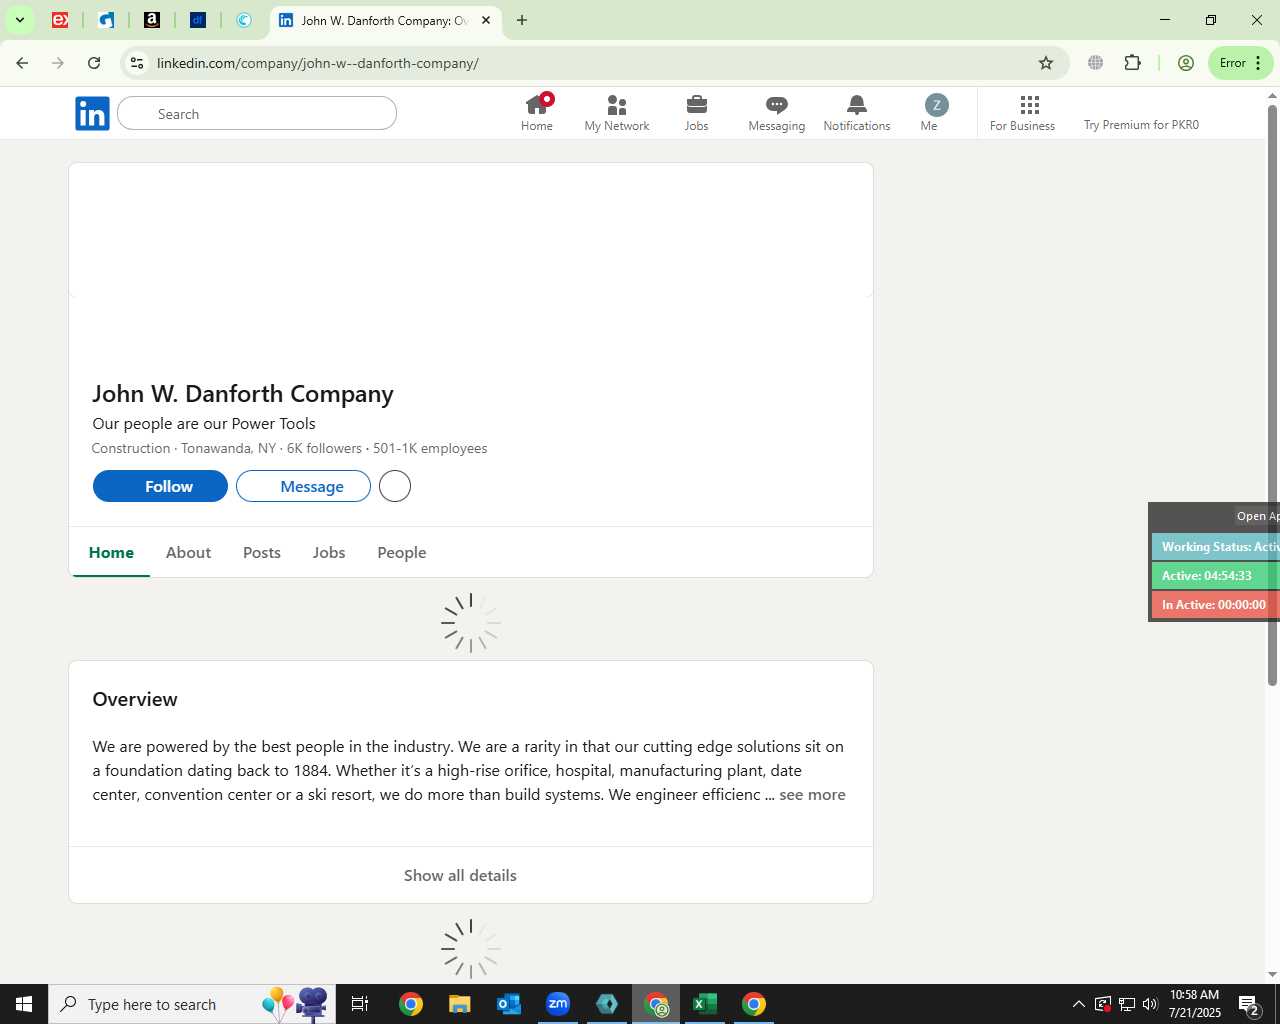This screenshot has height=1024, width=1280.
Task: Expand the For Business apps grid
Action: [1022, 112]
